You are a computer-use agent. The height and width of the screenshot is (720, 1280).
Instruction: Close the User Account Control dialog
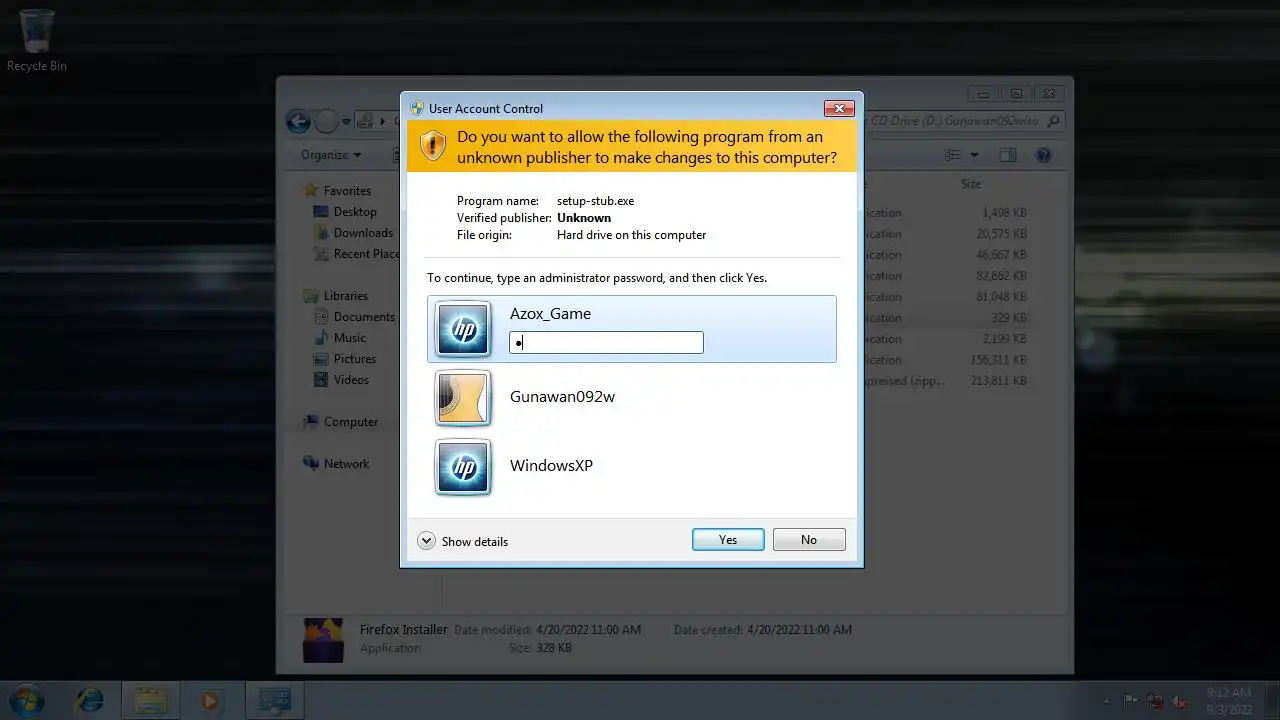839,108
